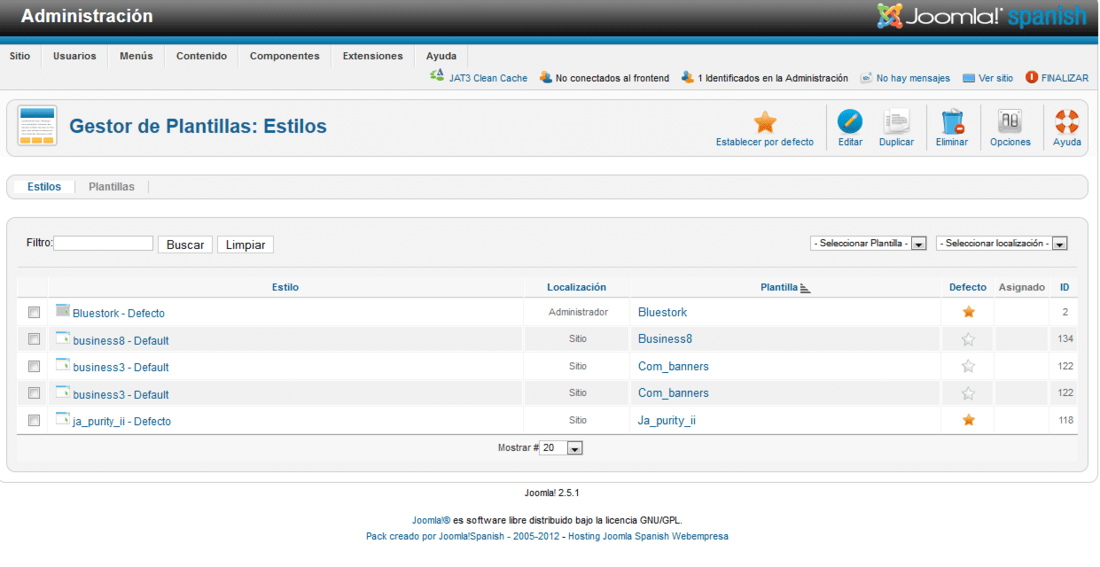Open the Ja_purity_ii template link

coord(667,420)
